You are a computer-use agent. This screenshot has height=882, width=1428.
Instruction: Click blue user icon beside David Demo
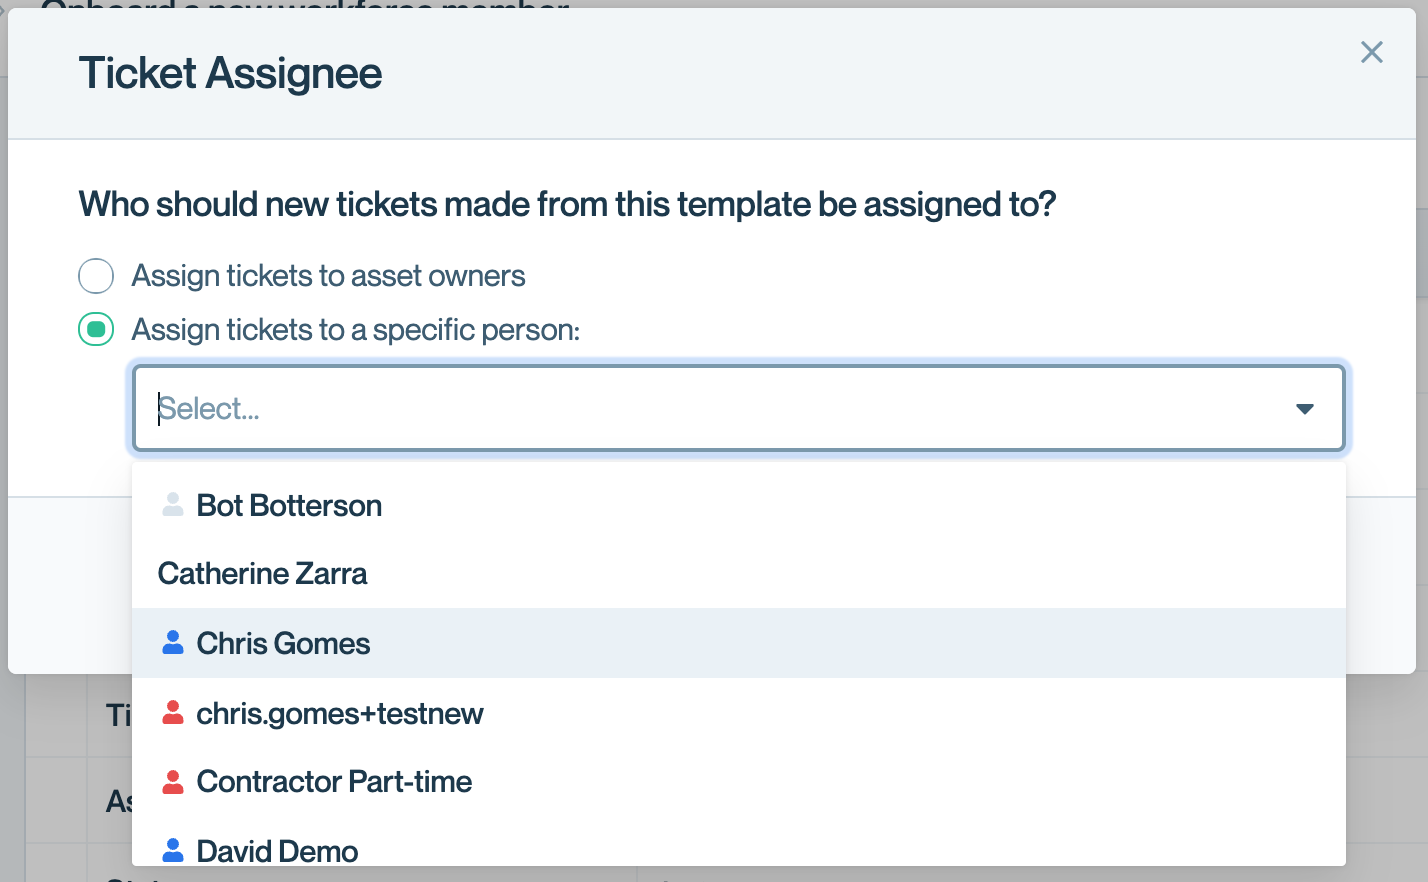tap(173, 850)
